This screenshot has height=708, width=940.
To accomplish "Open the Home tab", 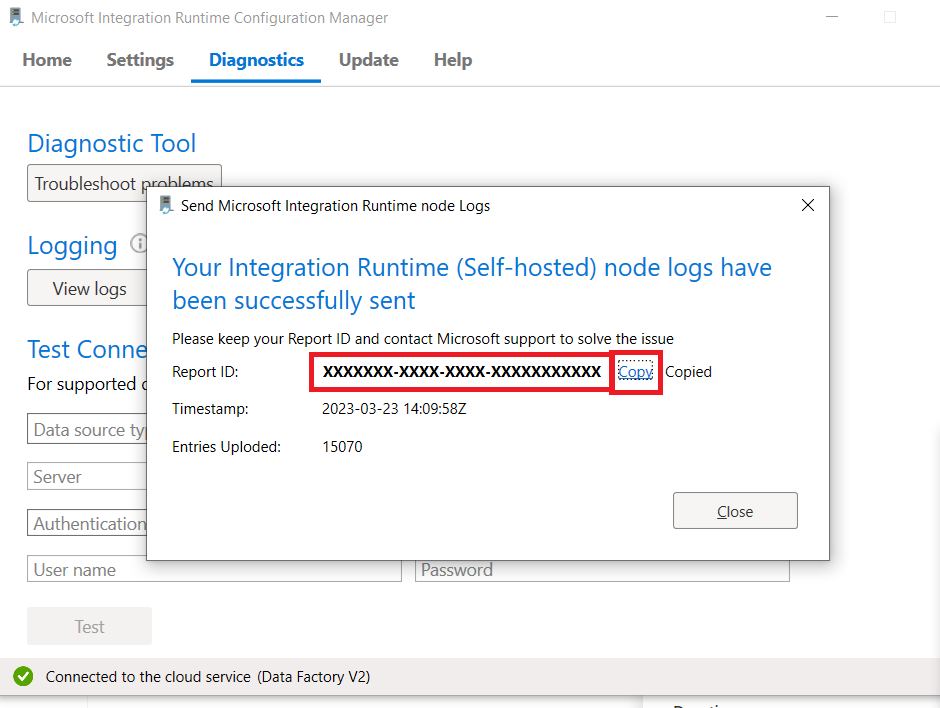I will pyautogui.click(x=47, y=60).
